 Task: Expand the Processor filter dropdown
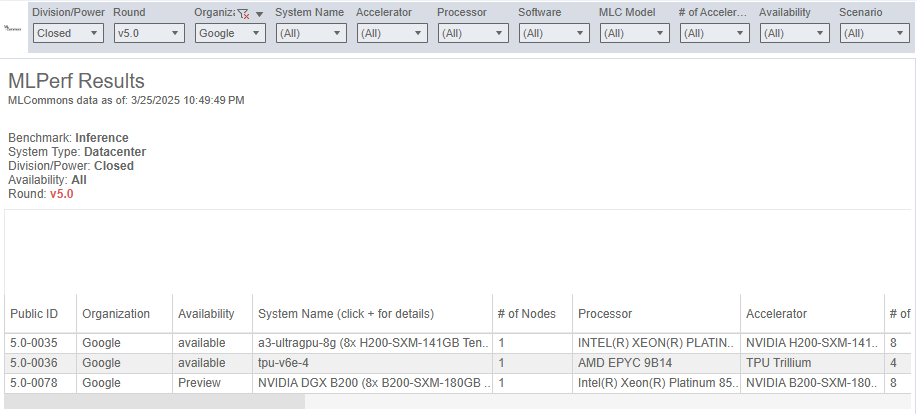pyautogui.click(x=473, y=33)
